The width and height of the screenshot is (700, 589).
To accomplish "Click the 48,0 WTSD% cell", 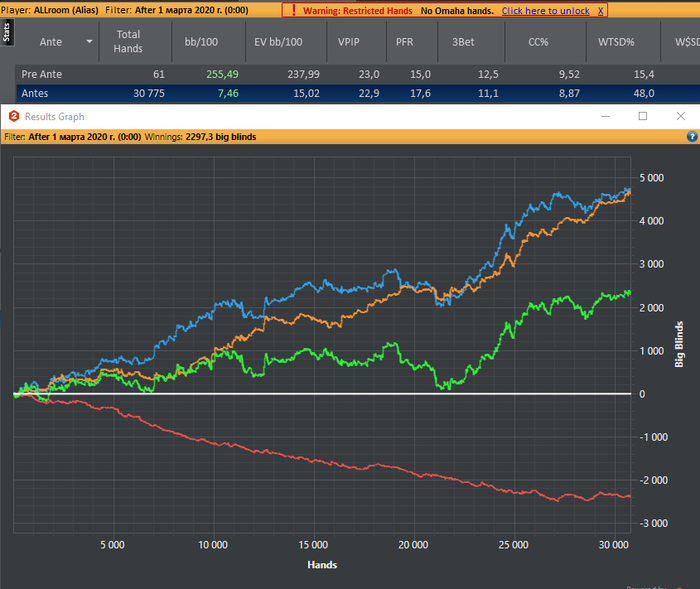I will [644, 93].
